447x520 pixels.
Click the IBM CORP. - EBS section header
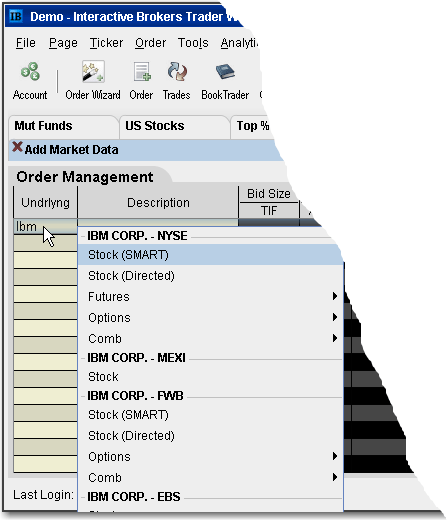click(x=133, y=497)
